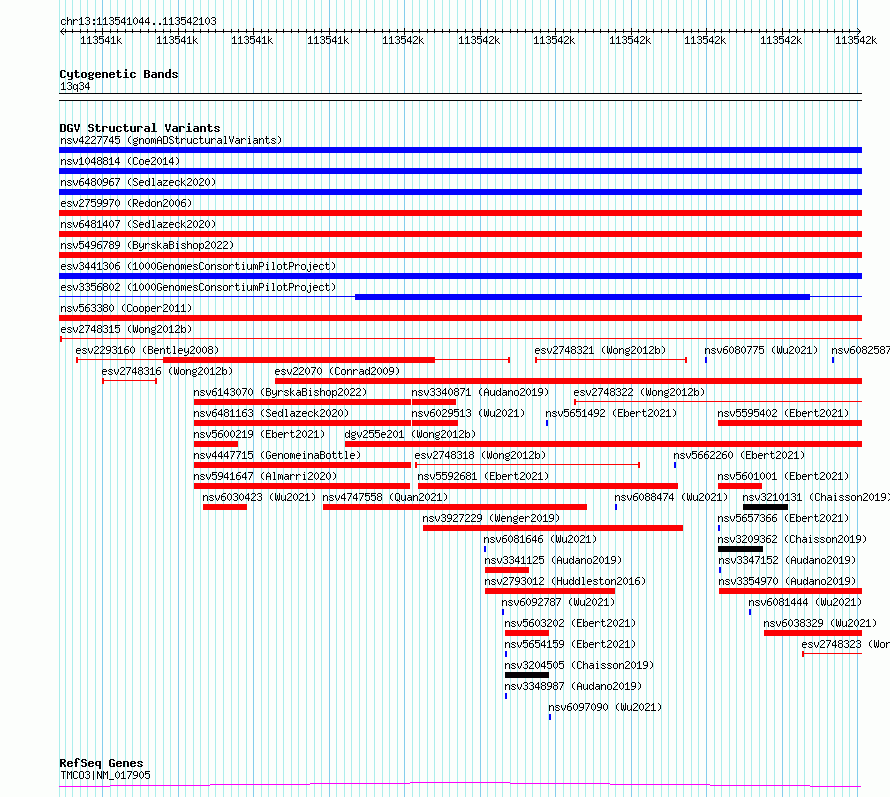Select nsv3927229 (Wenger2019) label

491,518
